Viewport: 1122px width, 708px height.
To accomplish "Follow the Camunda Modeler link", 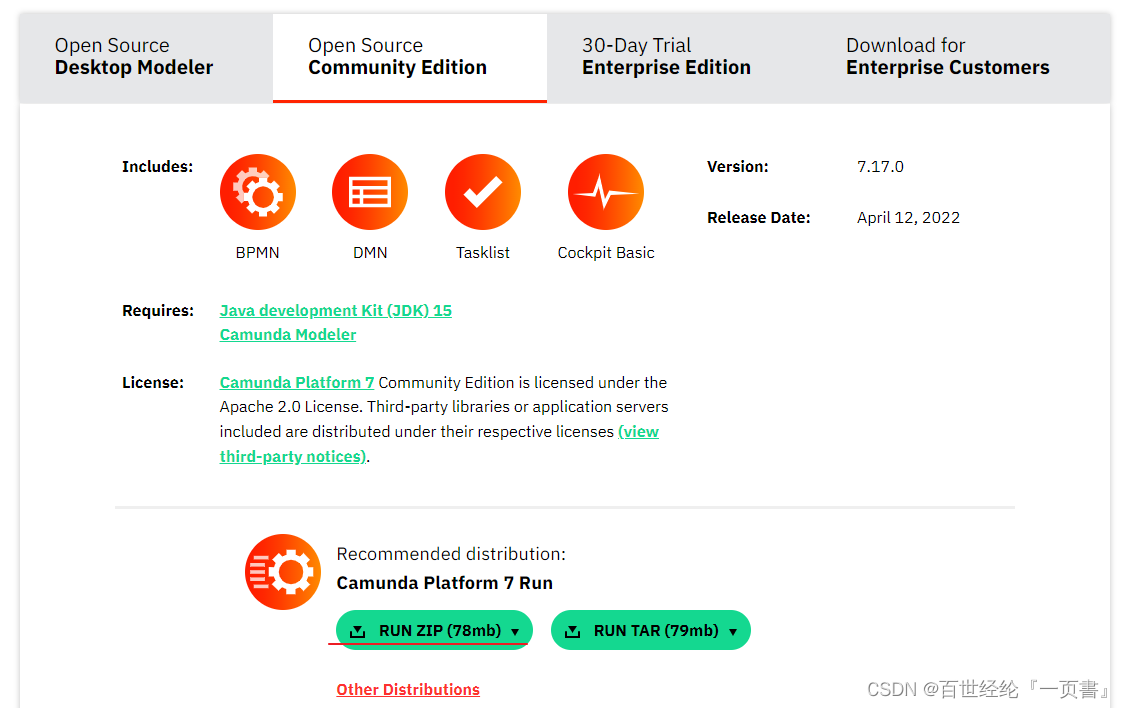I will [x=288, y=334].
